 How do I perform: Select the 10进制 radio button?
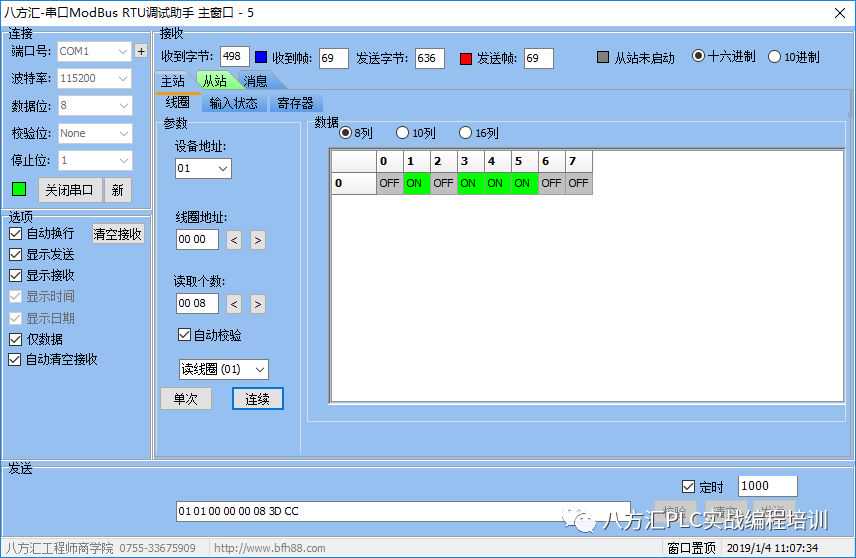tap(775, 57)
